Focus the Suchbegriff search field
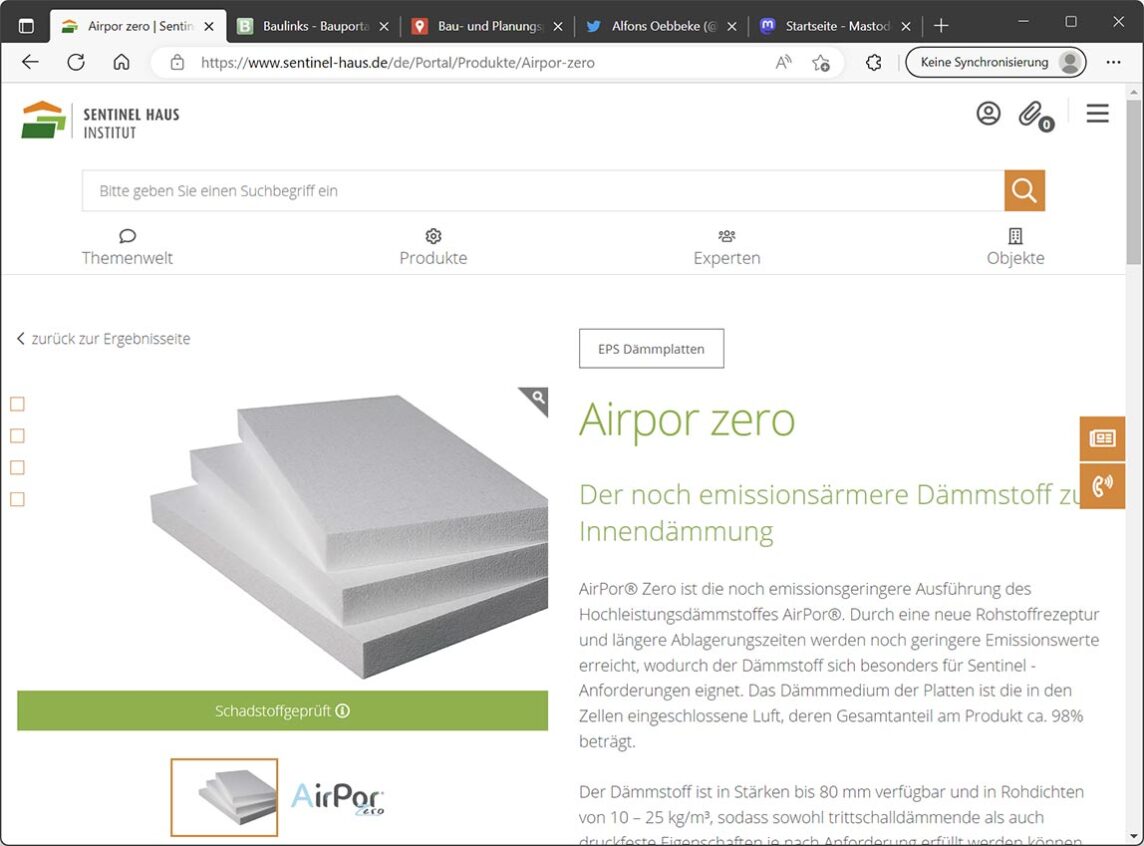The image size is (1144, 846). point(543,190)
